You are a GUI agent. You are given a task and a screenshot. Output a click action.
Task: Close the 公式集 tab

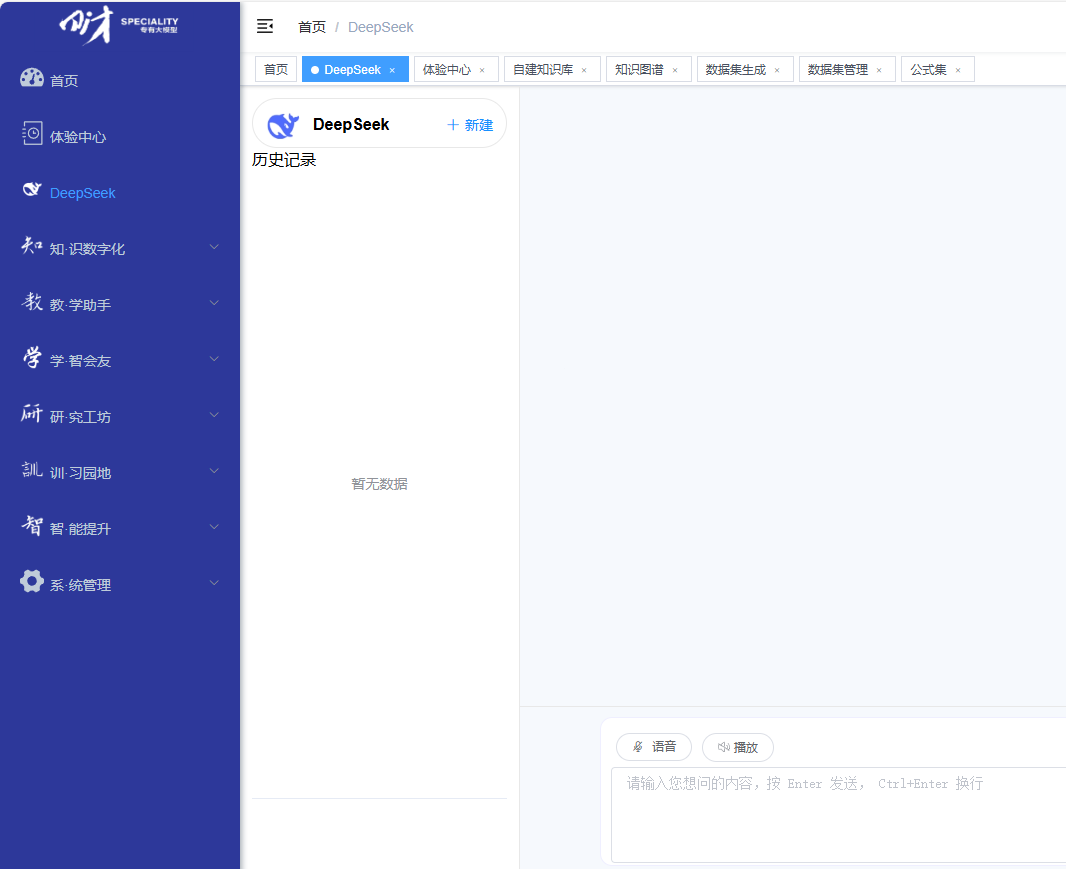tap(958, 70)
